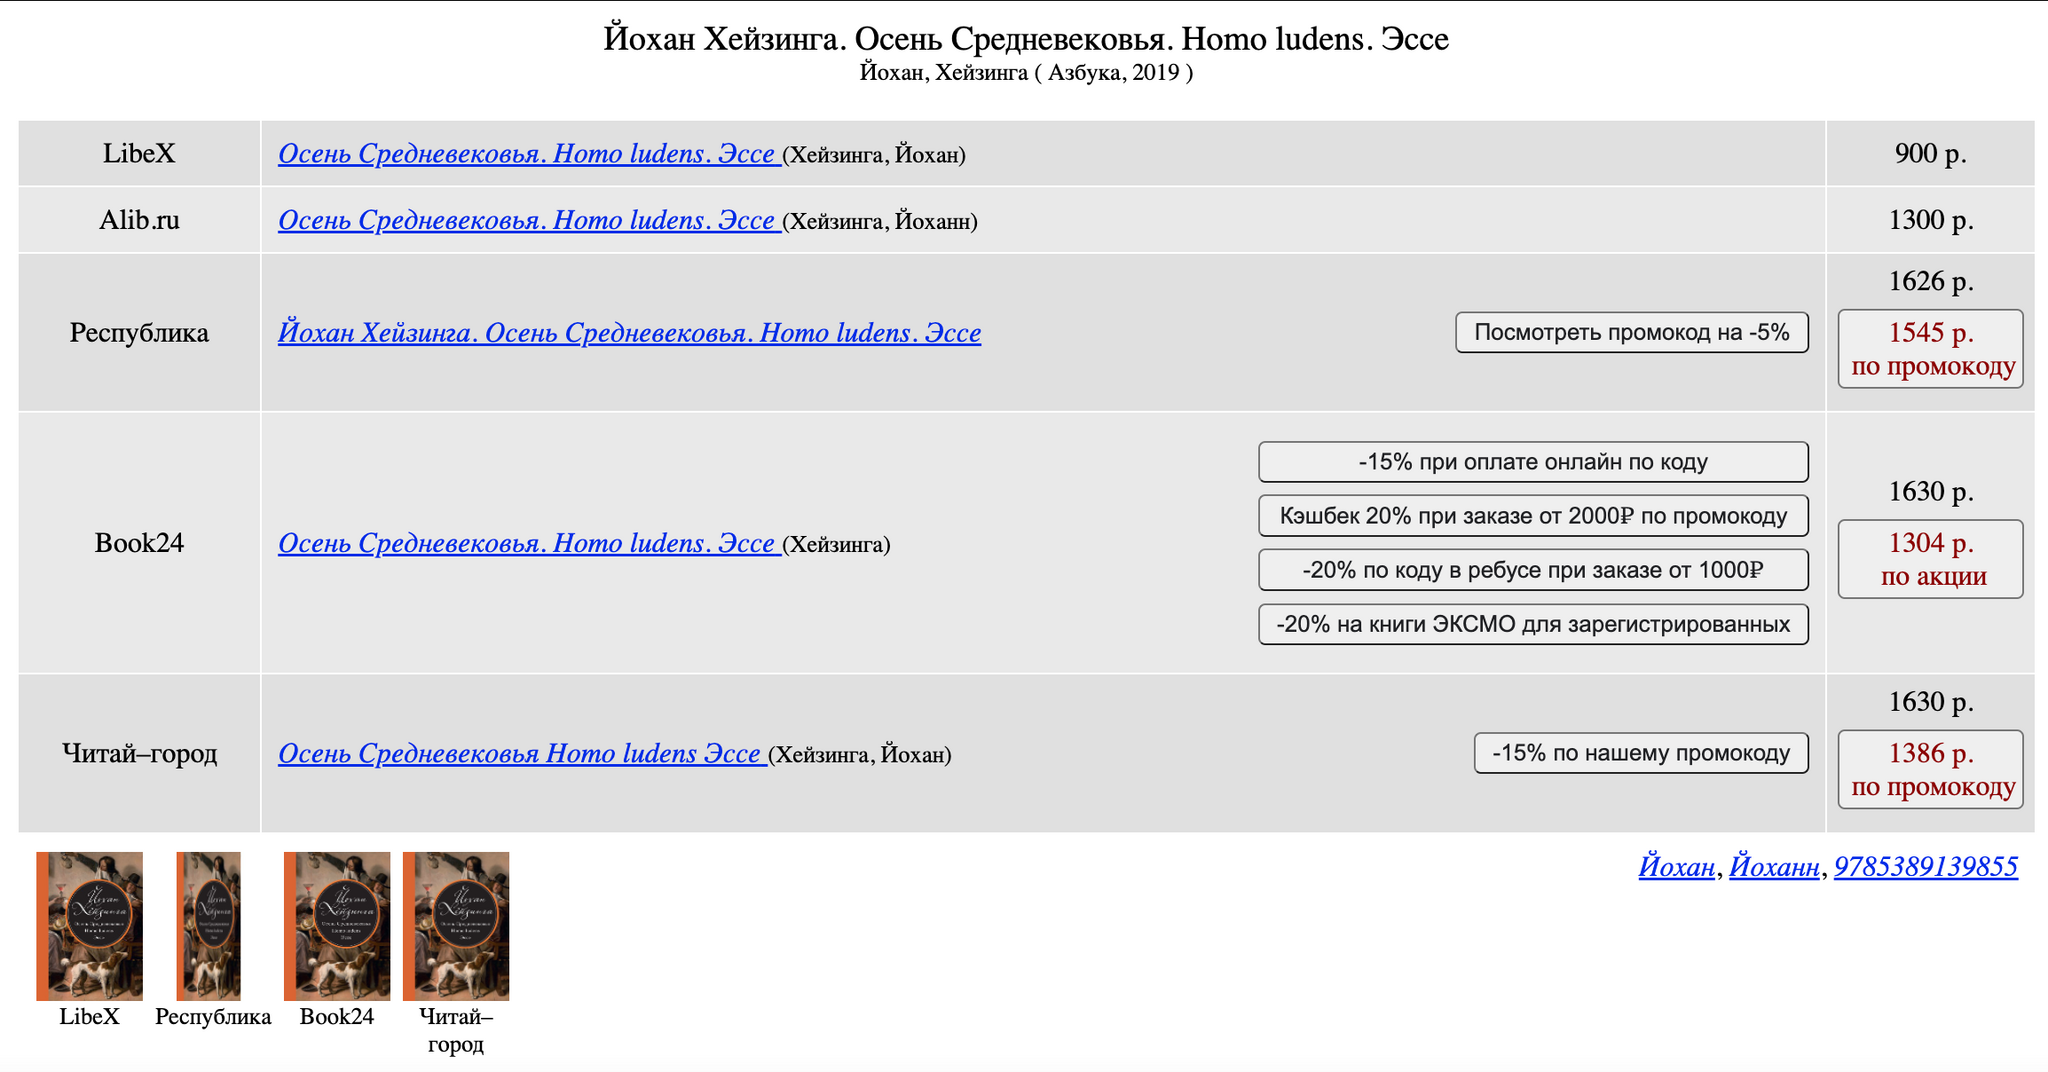This screenshot has width=2048, height=1072.
Task: Open the ISBN 9785389139855 link
Action: coord(1926,866)
